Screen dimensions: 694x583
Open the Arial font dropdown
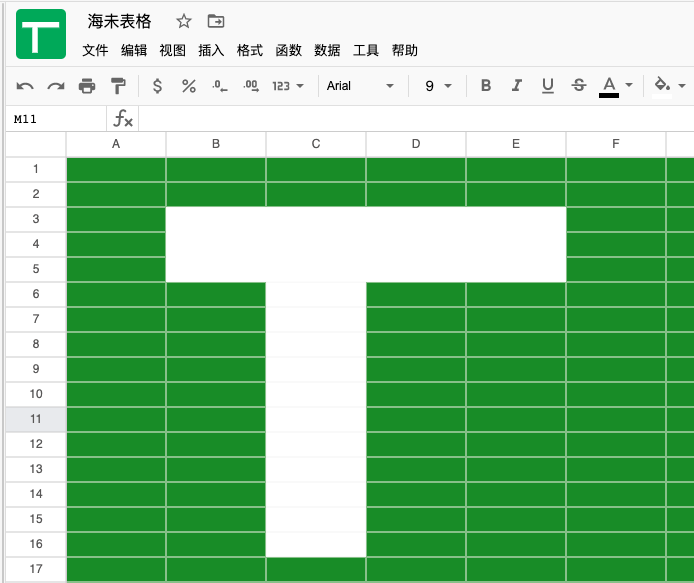(360, 86)
